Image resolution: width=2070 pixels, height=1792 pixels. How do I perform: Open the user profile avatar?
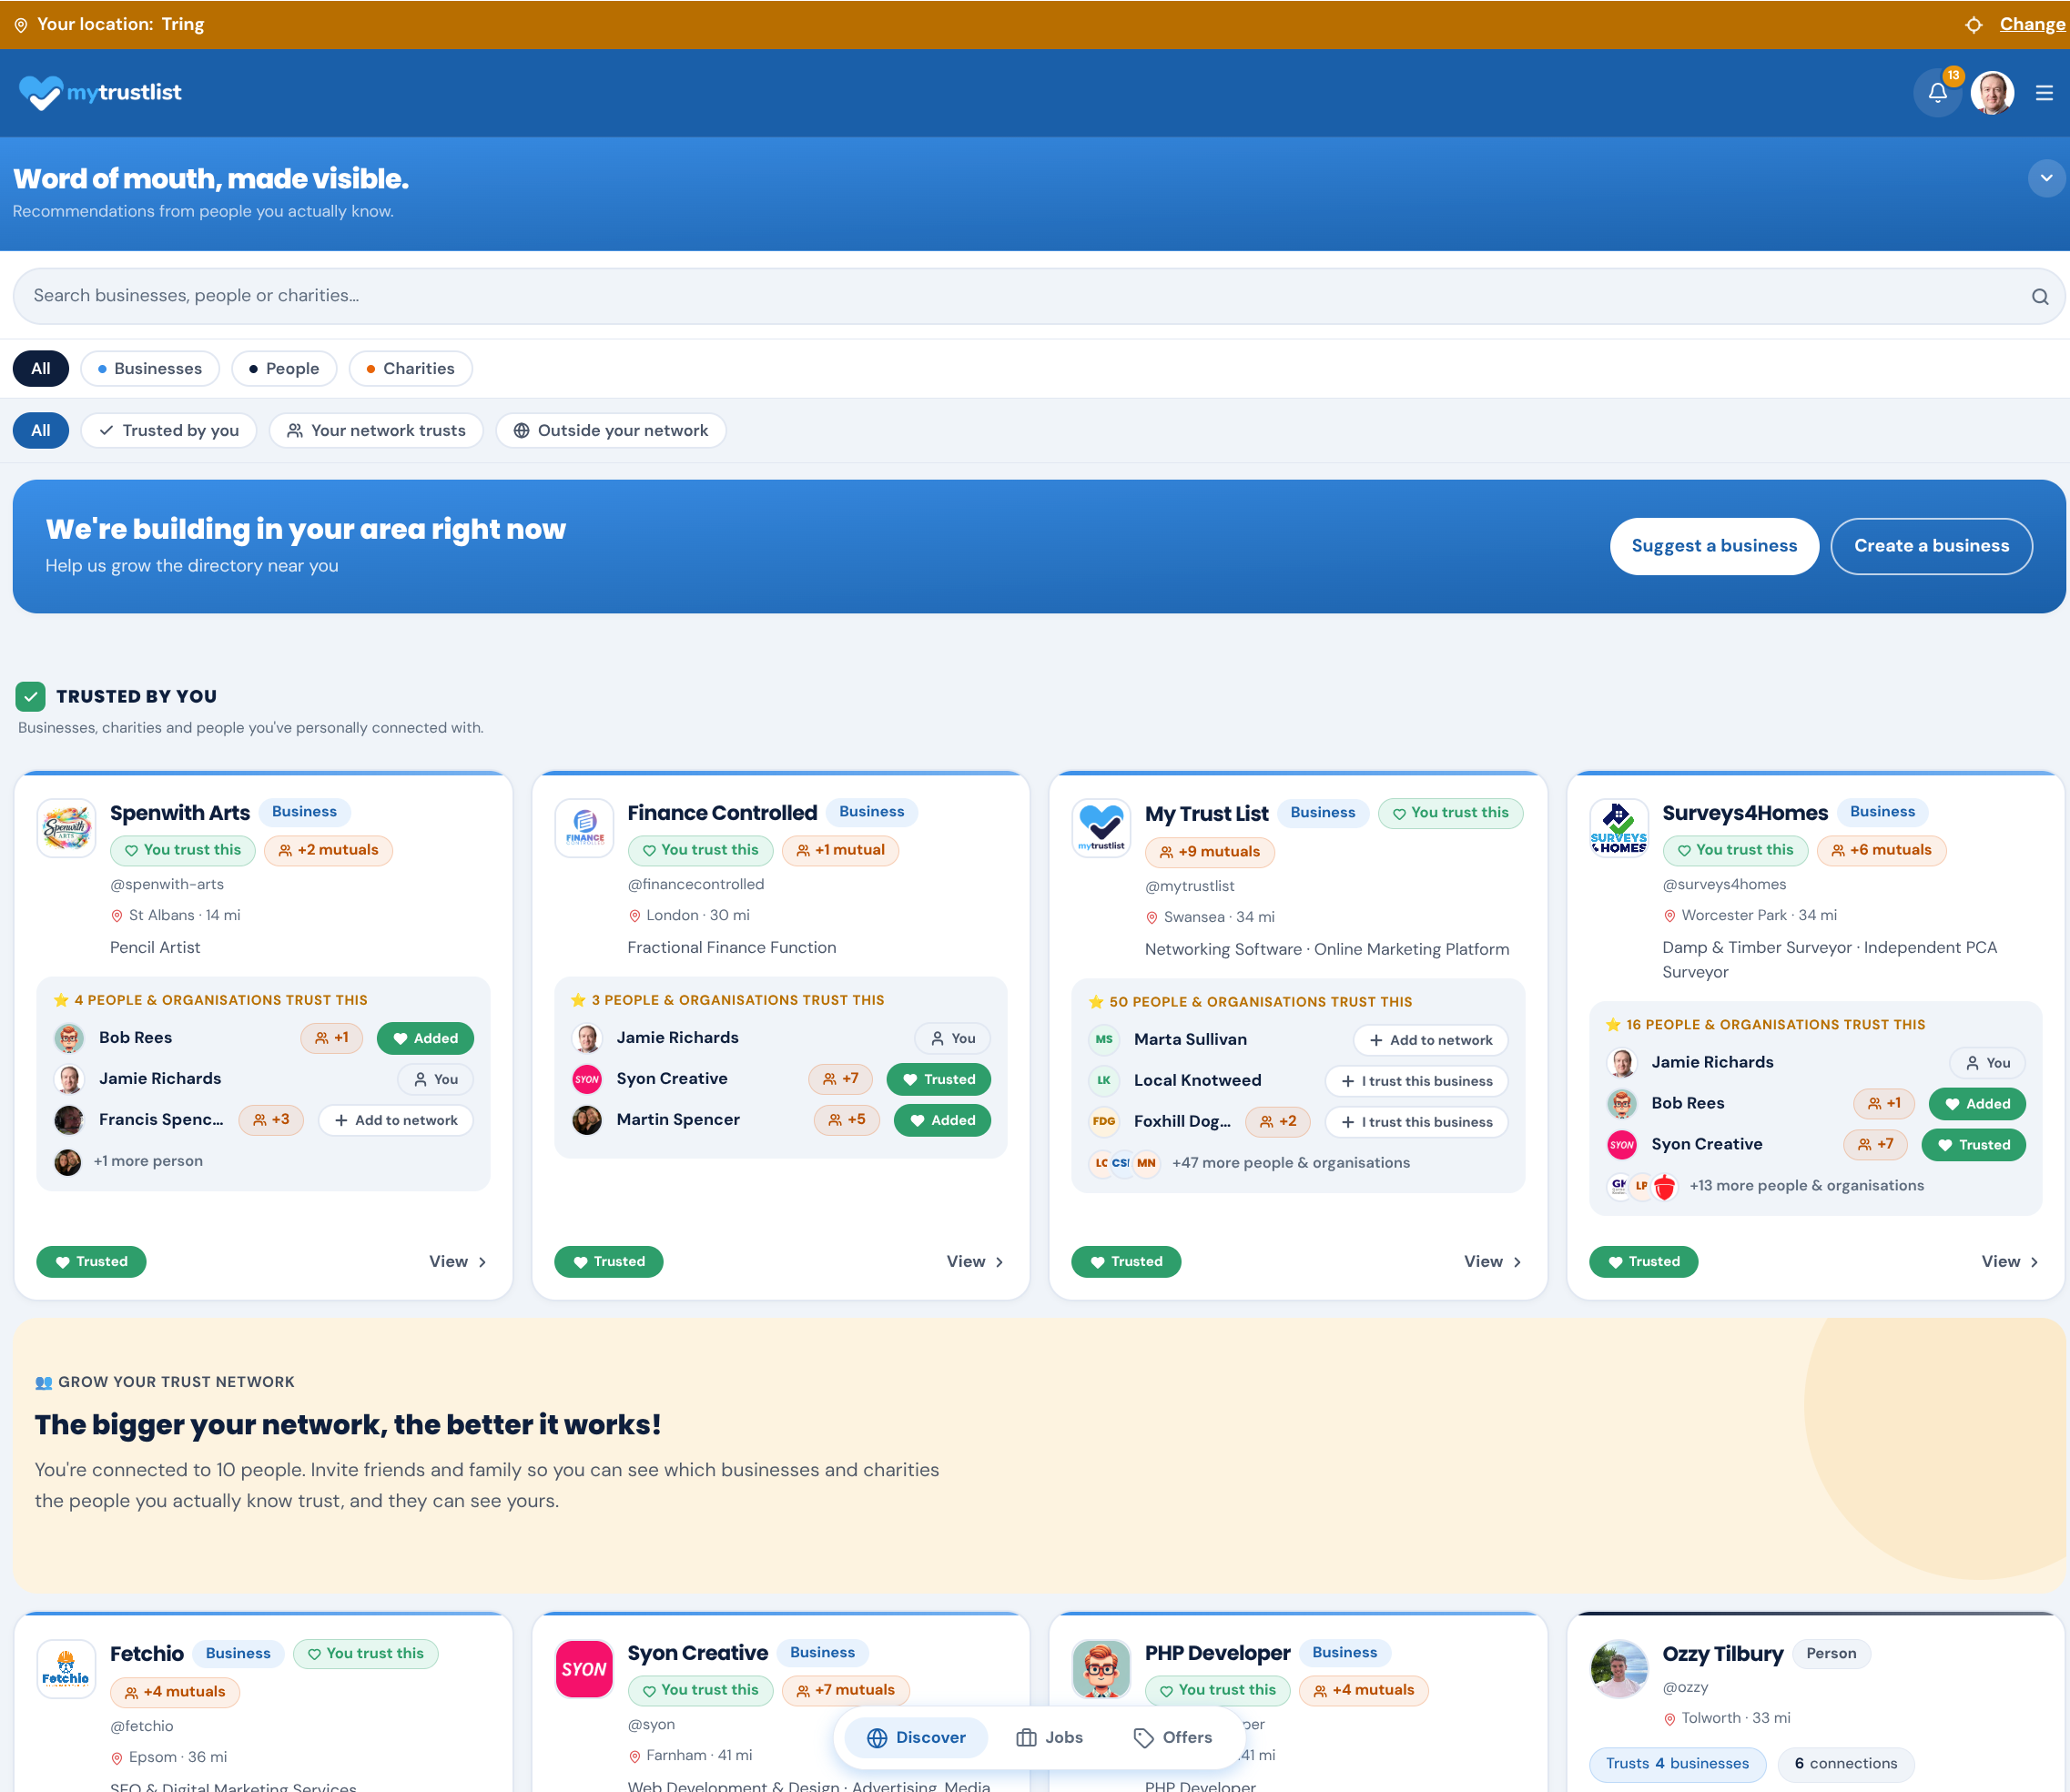(1992, 93)
